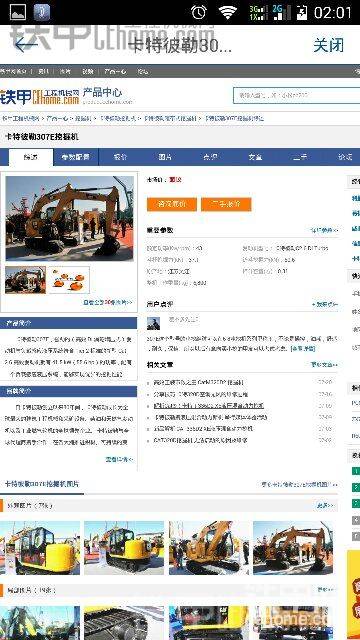The width and height of the screenshot is (360, 640).
Task: Tap the reviewer avatar under 用户点评
Action: point(153,323)
